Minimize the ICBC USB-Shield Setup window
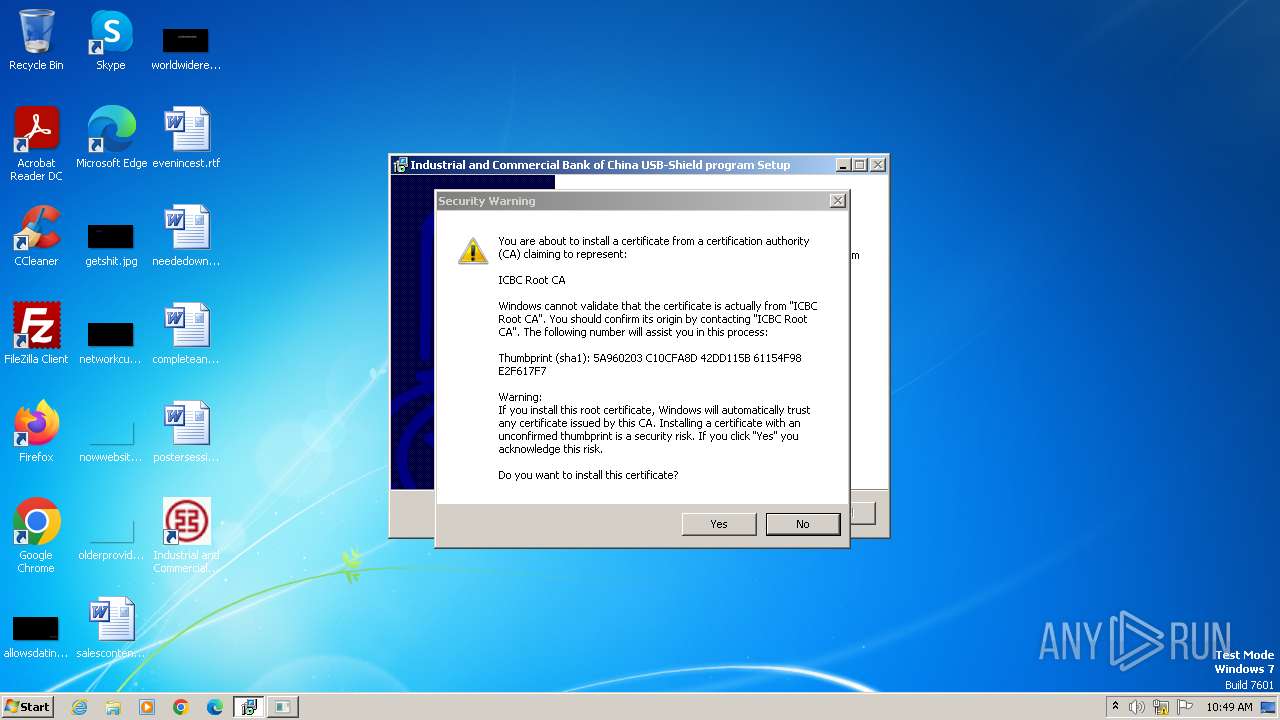The image size is (1280, 720). (843, 165)
